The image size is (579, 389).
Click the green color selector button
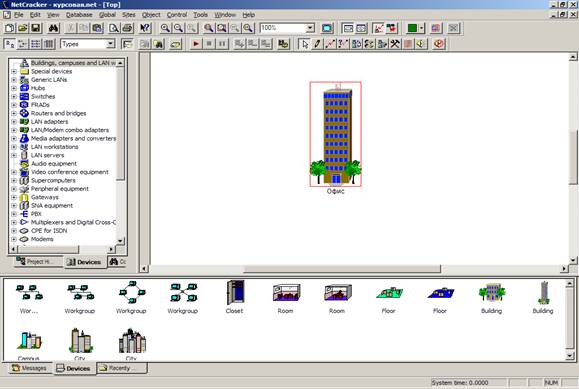click(412, 28)
